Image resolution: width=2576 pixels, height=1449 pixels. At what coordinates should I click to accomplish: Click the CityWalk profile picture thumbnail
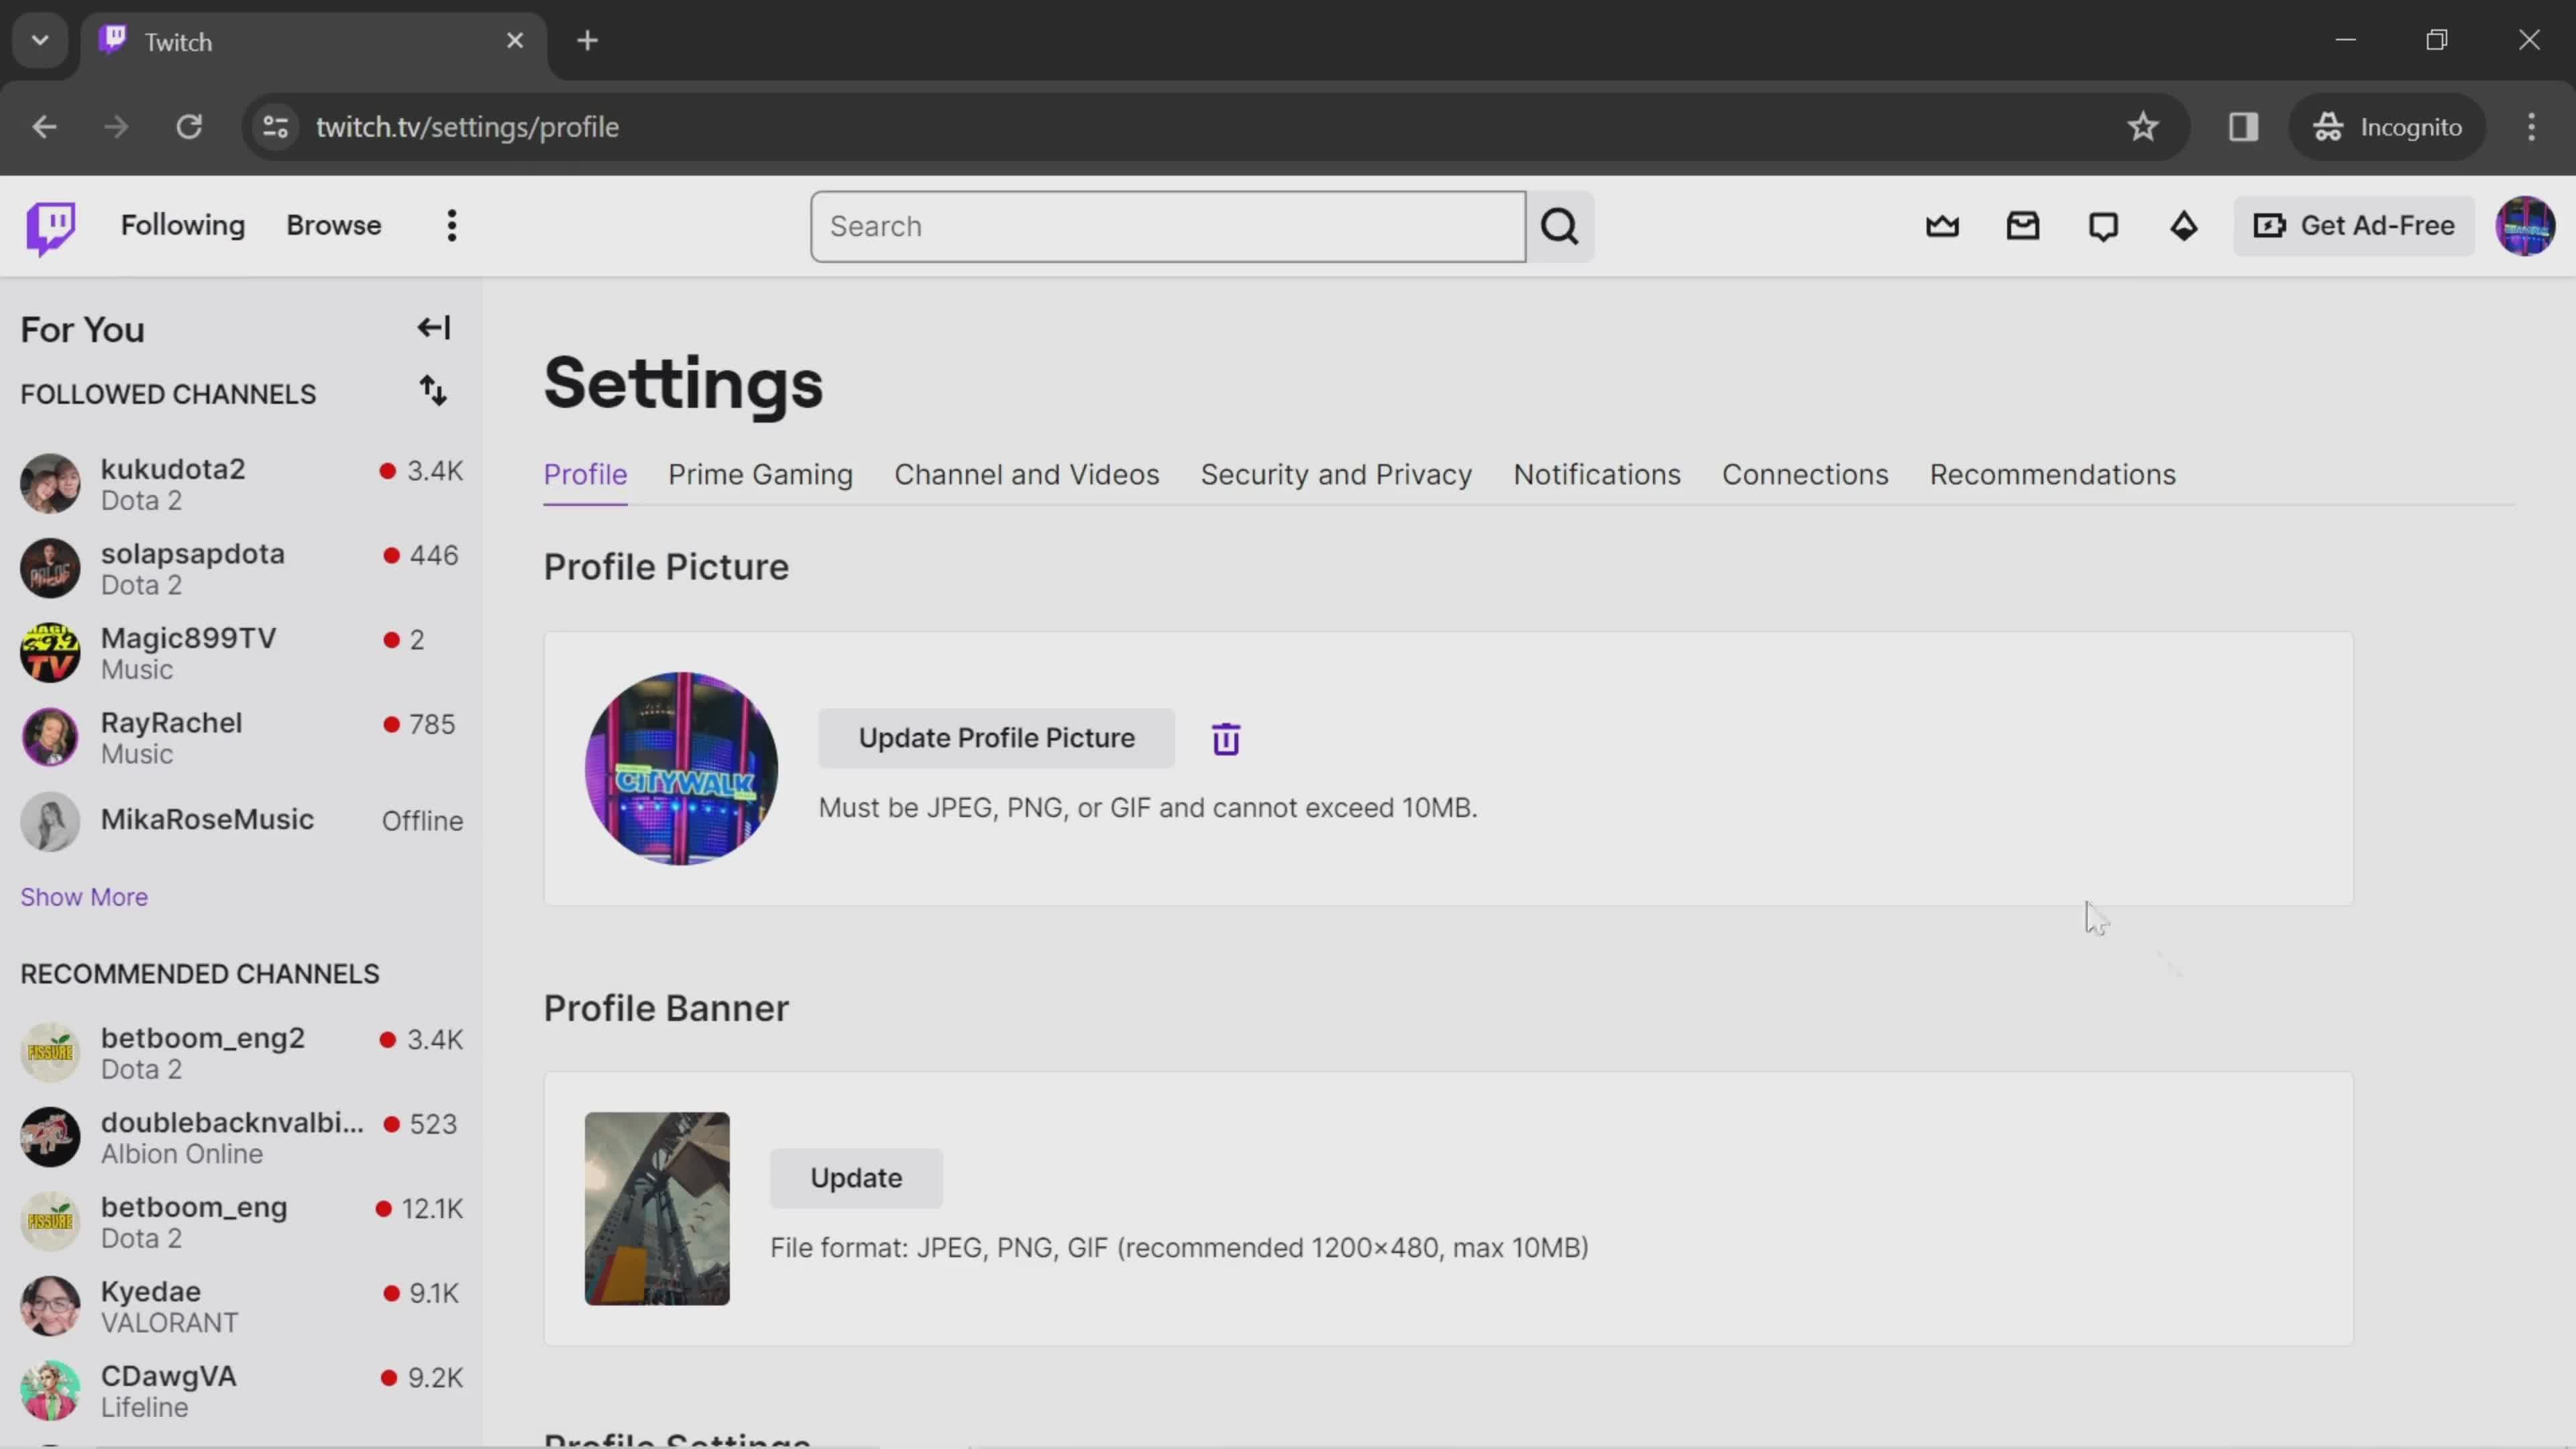(x=681, y=768)
